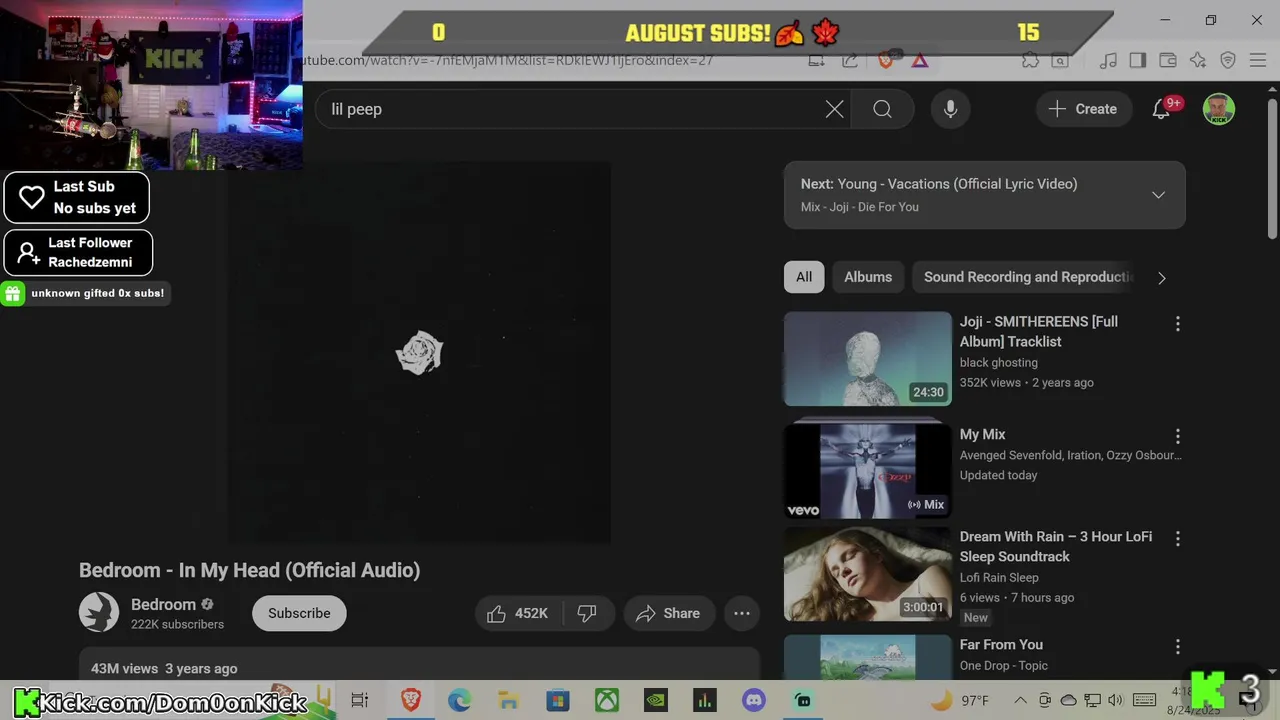
Task: Click the Last Sub overlay widget
Action: click(77, 197)
